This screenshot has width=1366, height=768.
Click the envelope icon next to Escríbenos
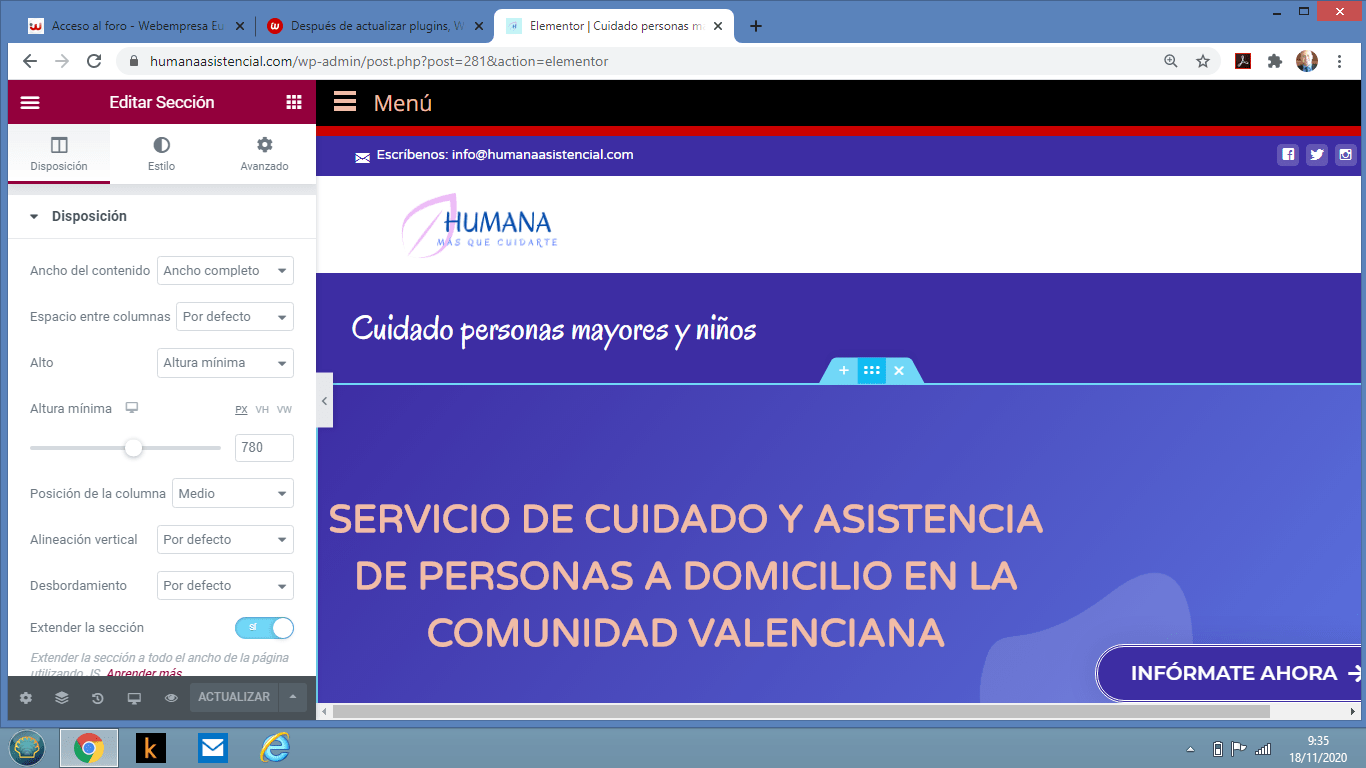[363, 157]
